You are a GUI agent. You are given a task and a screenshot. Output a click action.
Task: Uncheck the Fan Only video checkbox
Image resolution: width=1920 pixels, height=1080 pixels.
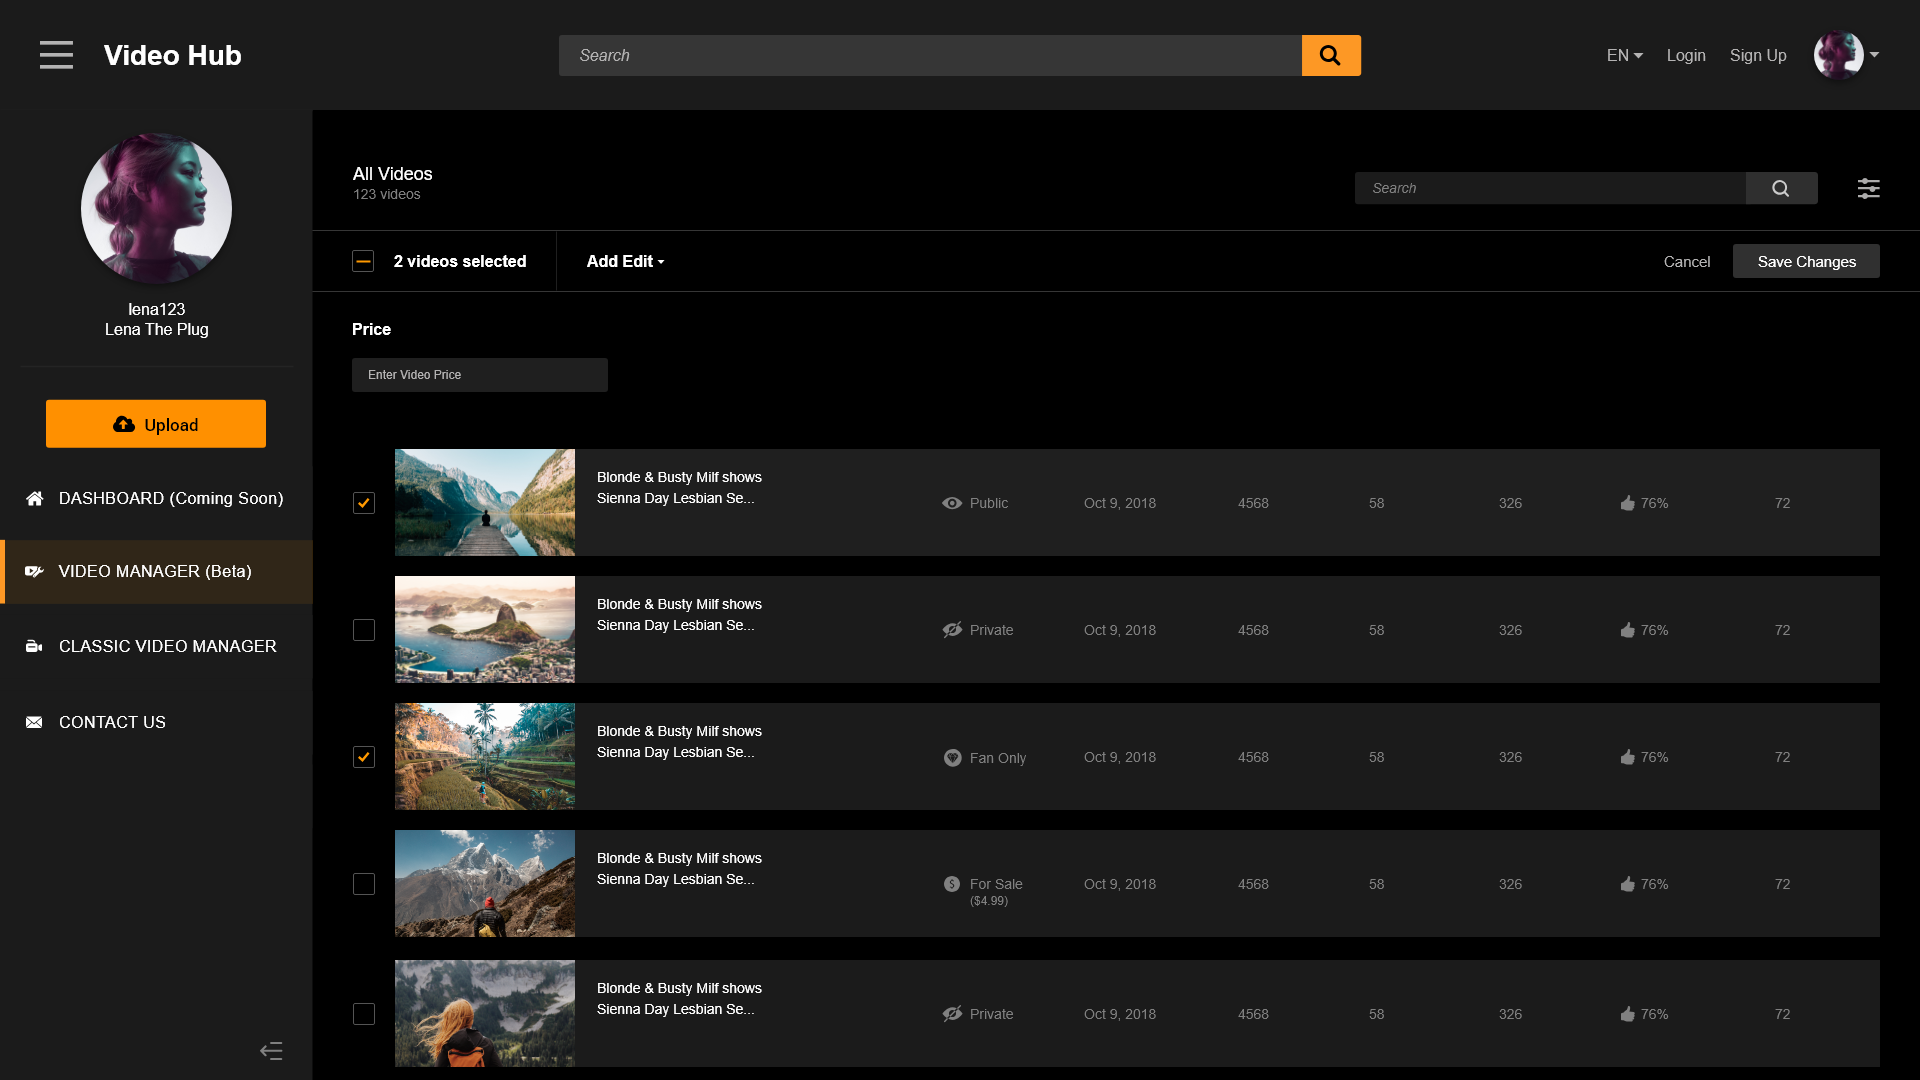[x=364, y=757]
